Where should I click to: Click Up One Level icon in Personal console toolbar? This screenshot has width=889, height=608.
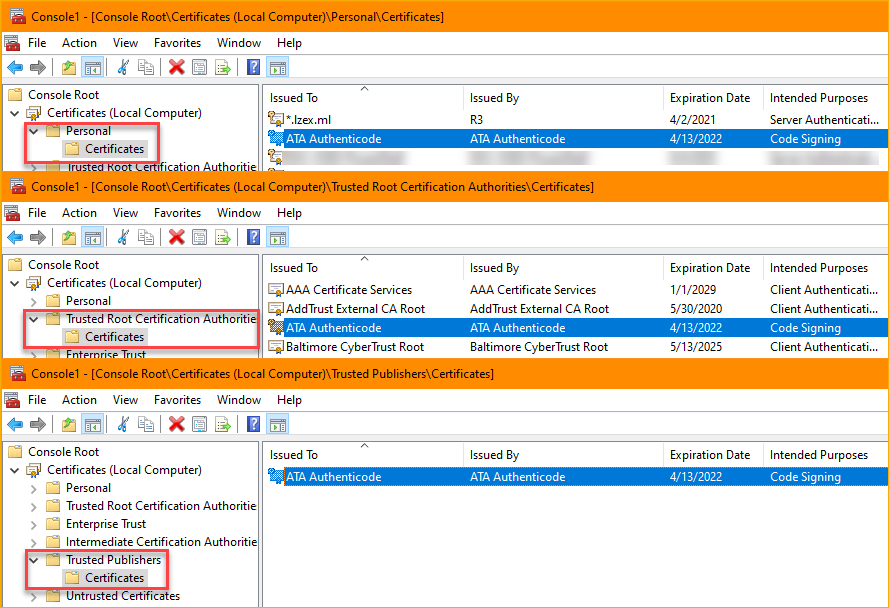68,67
